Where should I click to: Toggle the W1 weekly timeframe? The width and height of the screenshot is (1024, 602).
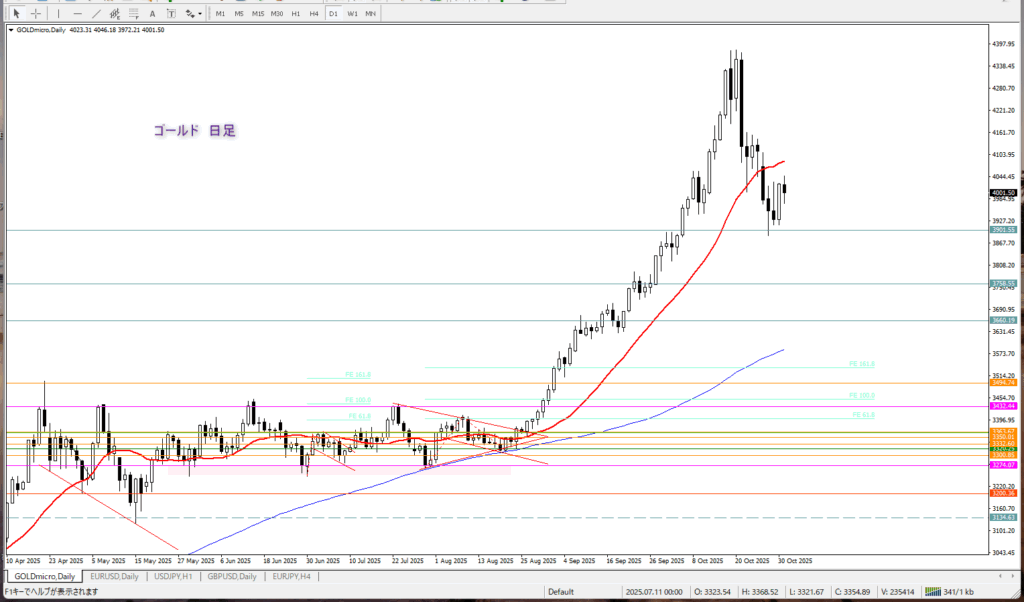point(352,13)
